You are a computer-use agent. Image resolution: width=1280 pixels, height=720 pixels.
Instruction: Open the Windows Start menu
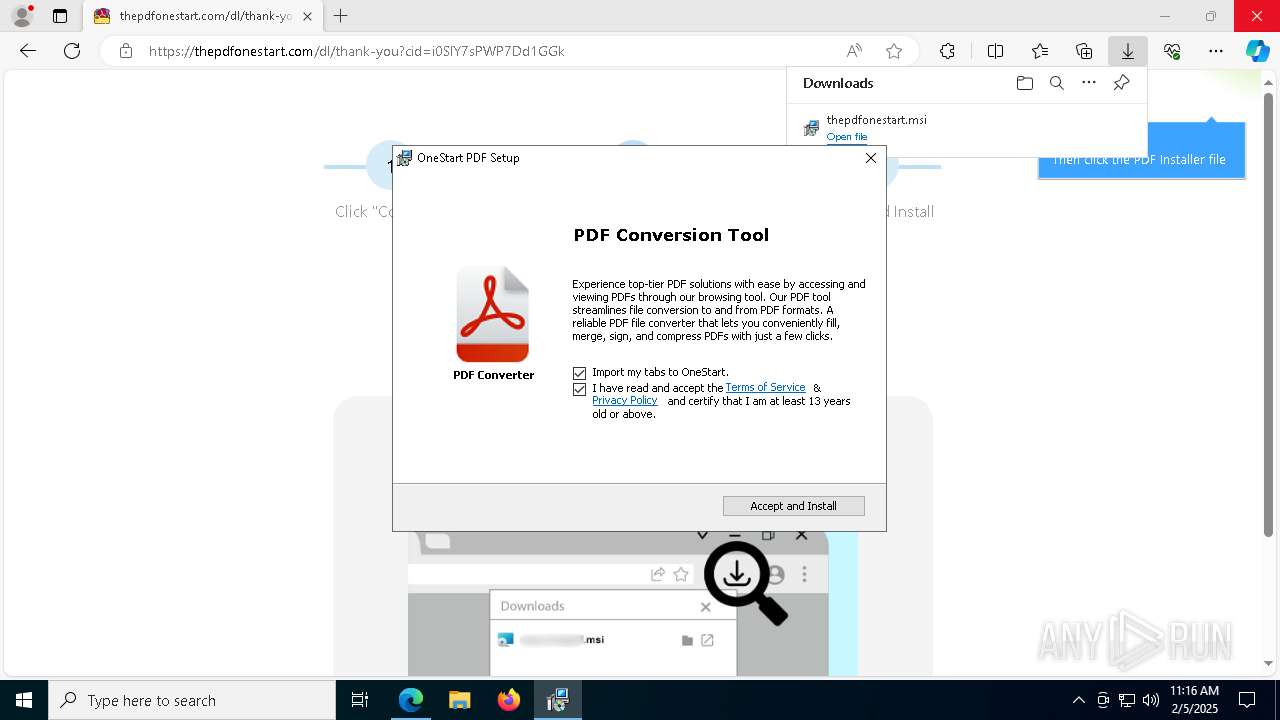click(x=24, y=700)
